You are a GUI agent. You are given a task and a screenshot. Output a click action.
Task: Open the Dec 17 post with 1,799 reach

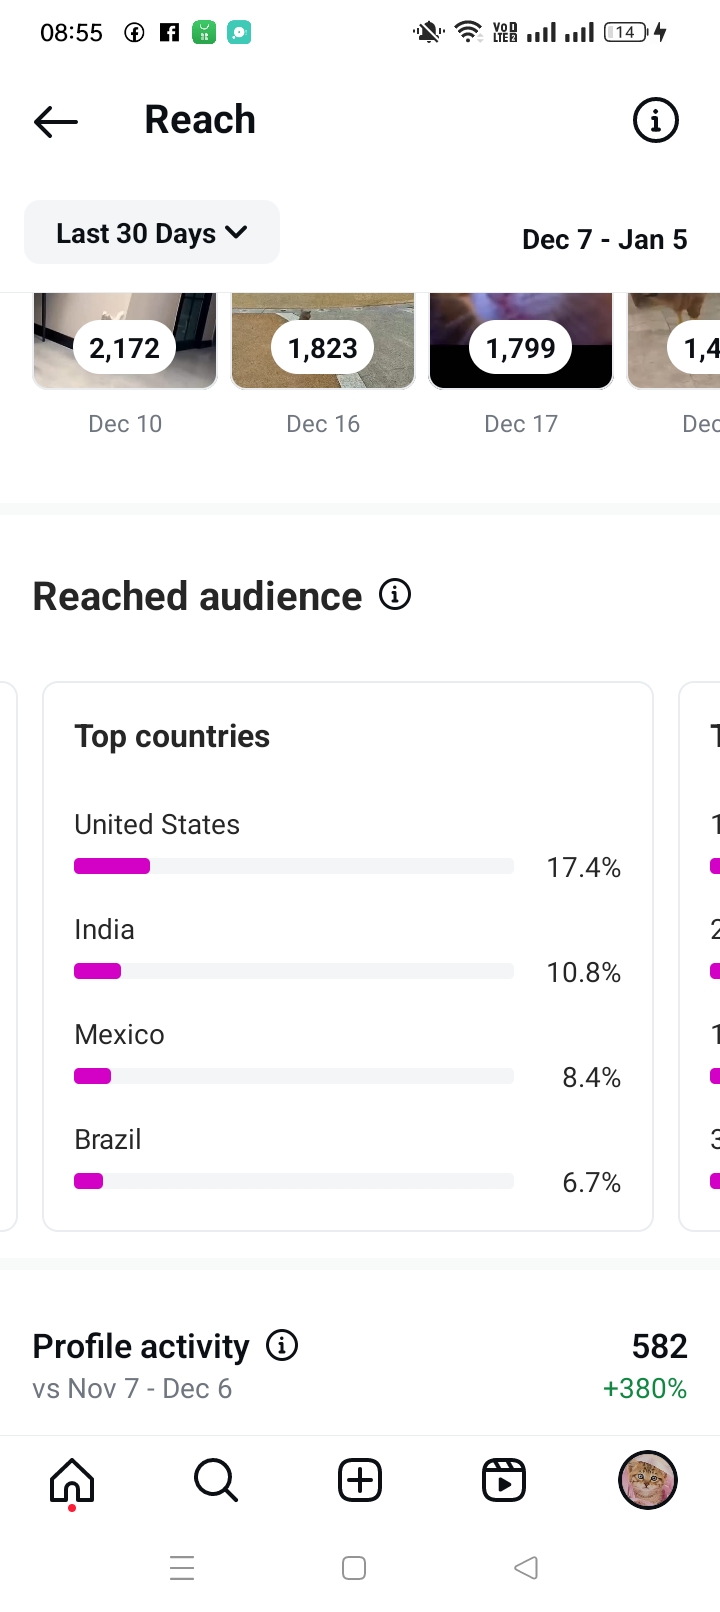click(521, 342)
